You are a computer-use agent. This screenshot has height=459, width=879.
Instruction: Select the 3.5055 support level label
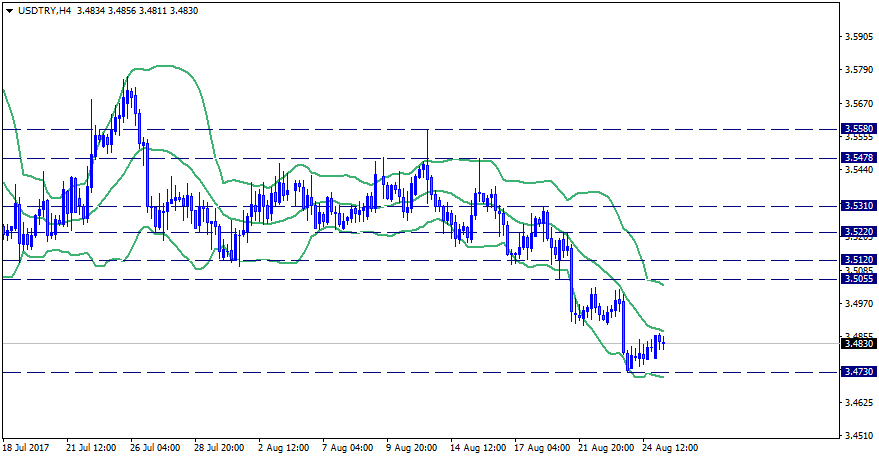(x=859, y=279)
